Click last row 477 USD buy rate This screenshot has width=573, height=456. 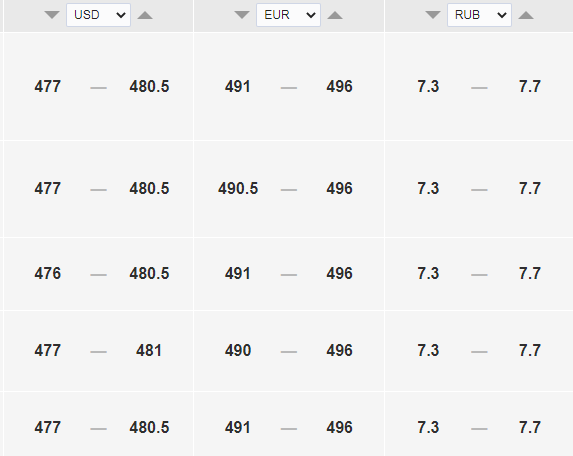48,428
